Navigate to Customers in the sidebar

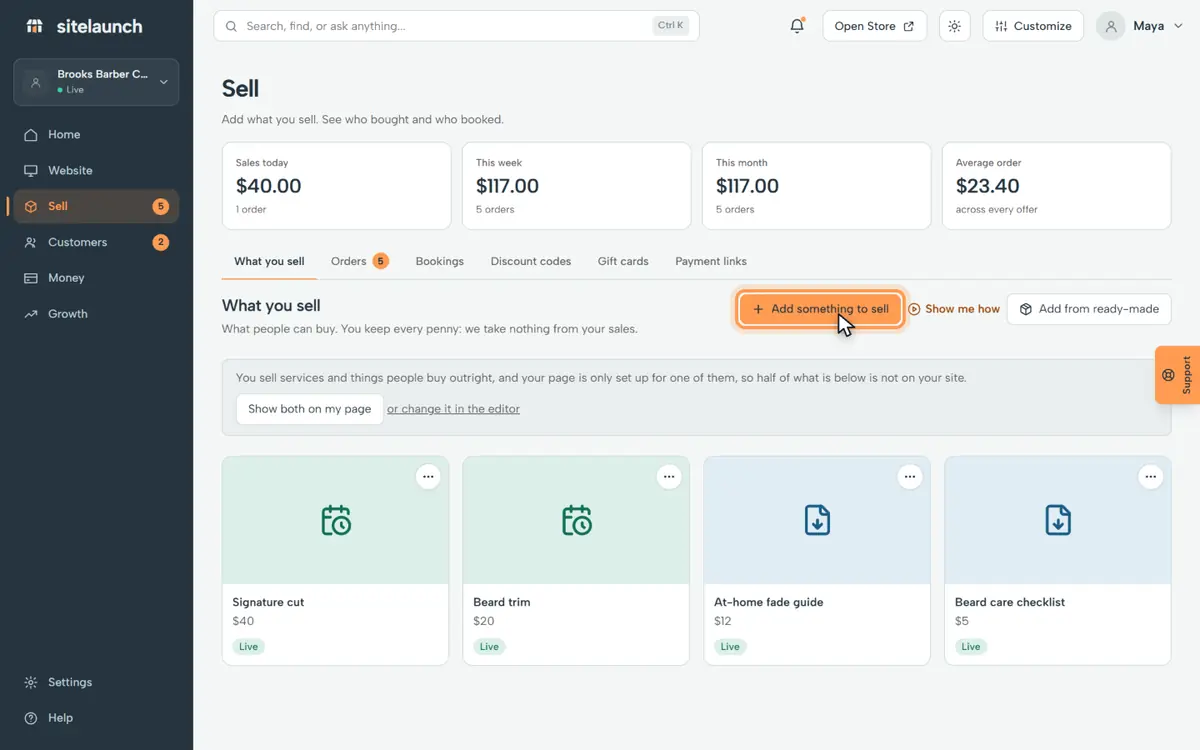click(x=96, y=242)
